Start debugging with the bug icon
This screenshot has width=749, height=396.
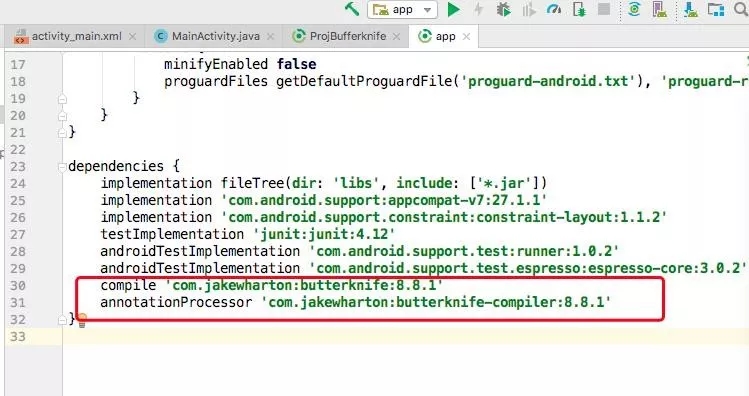point(503,10)
